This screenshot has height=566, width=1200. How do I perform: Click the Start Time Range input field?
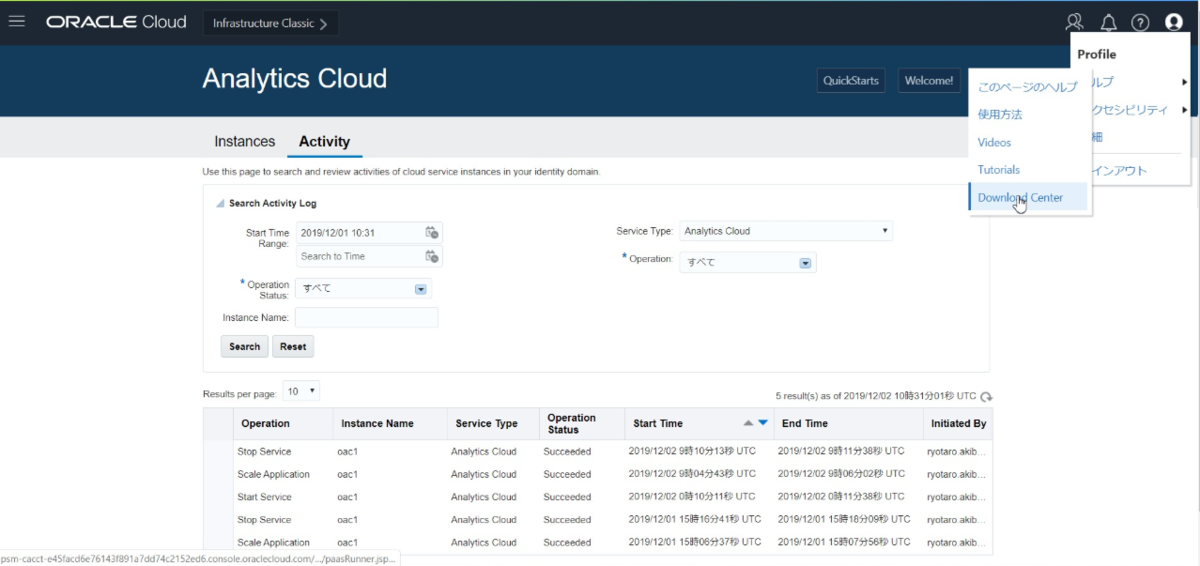pyautogui.click(x=359, y=232)
